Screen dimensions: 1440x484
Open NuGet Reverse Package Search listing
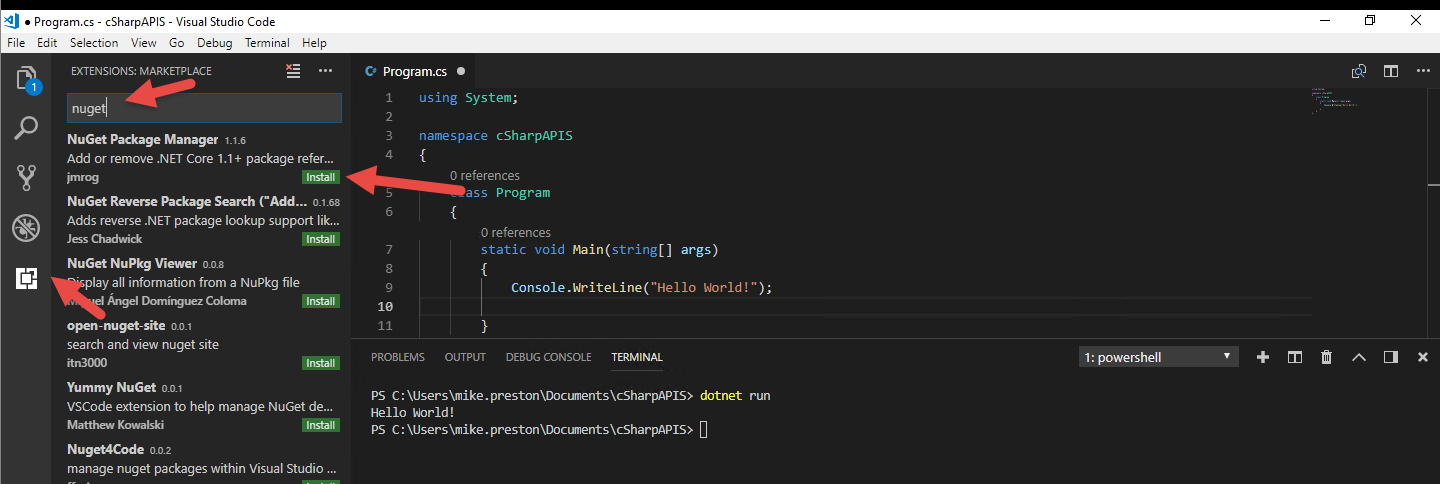[x=200, y=220]
